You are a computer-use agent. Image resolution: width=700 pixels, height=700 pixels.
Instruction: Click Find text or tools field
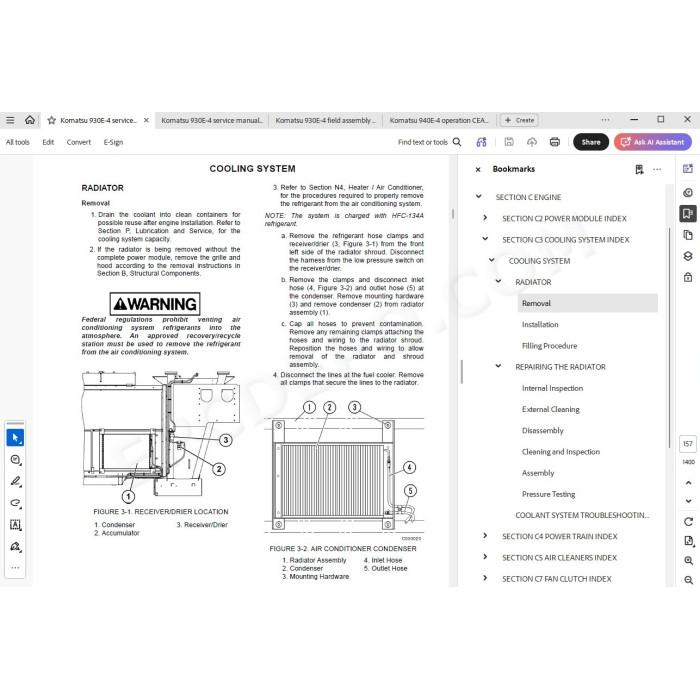tap(422, 142)
